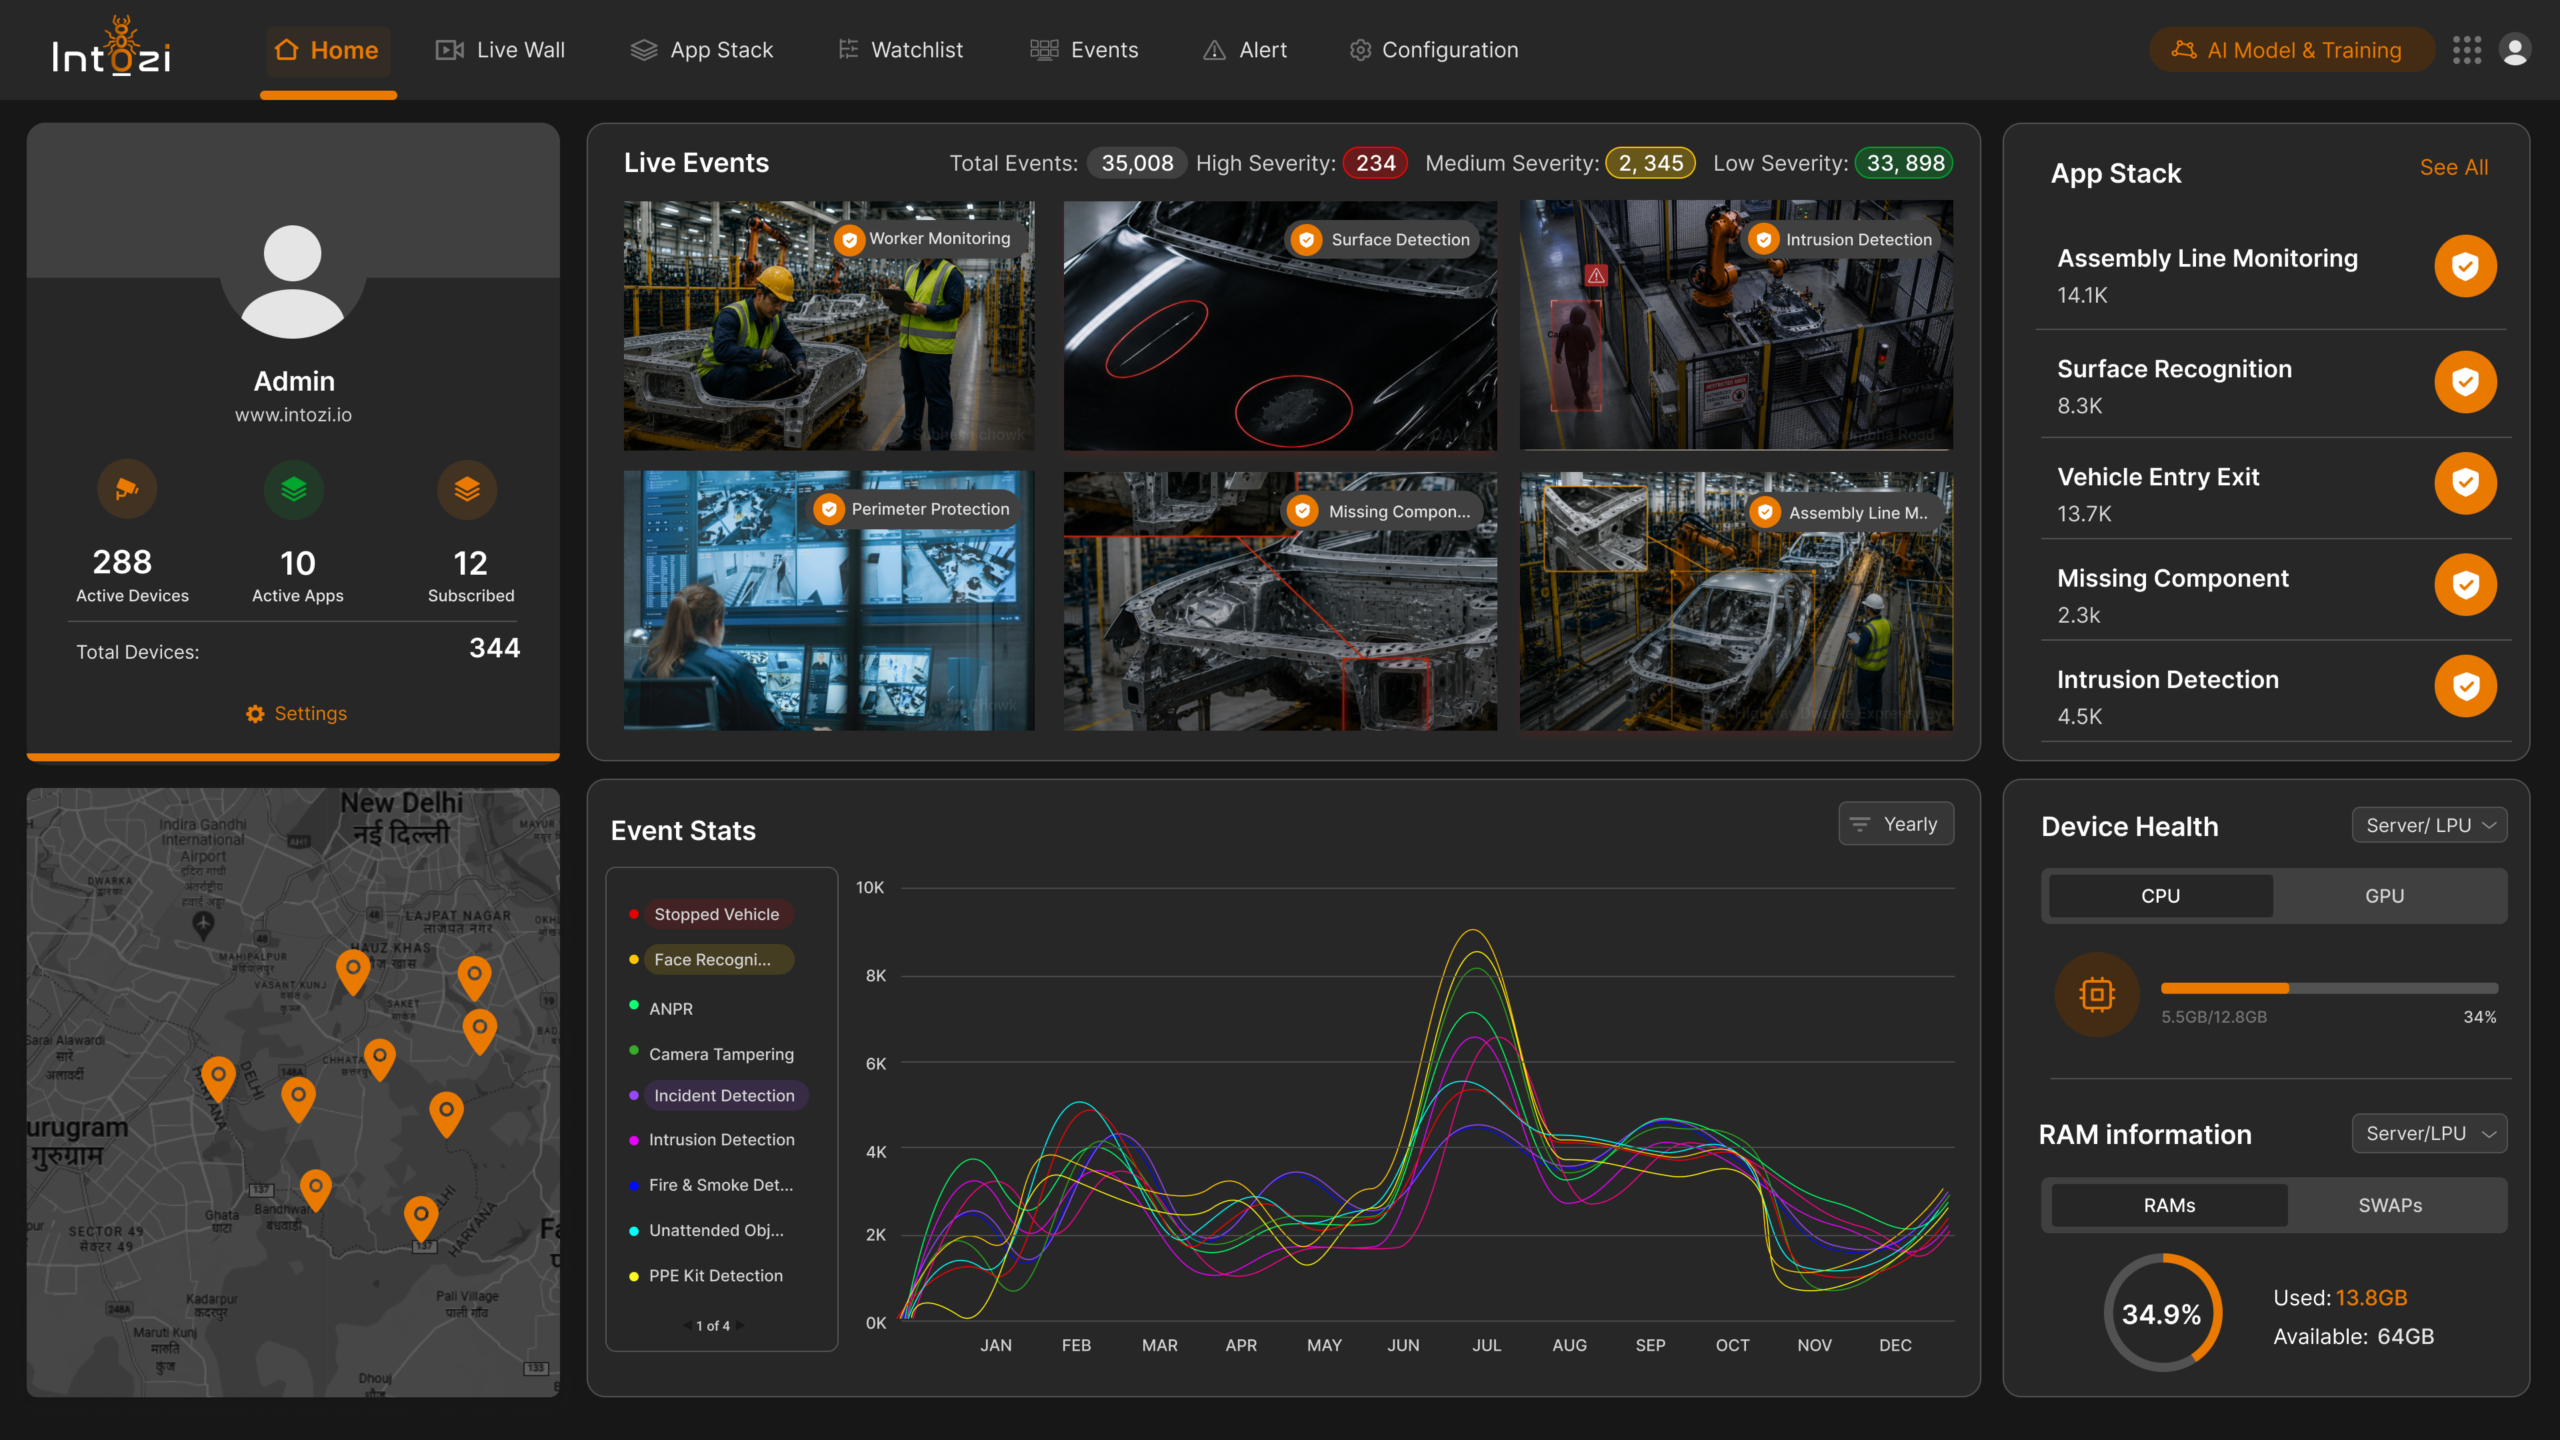This screenshot has height=1440, width=2560.
Task: Click the Settings gear icon
Action: 255,714
